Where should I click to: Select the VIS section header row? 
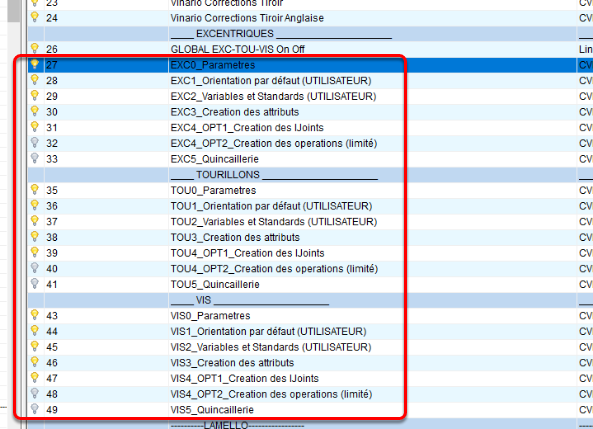302,300
